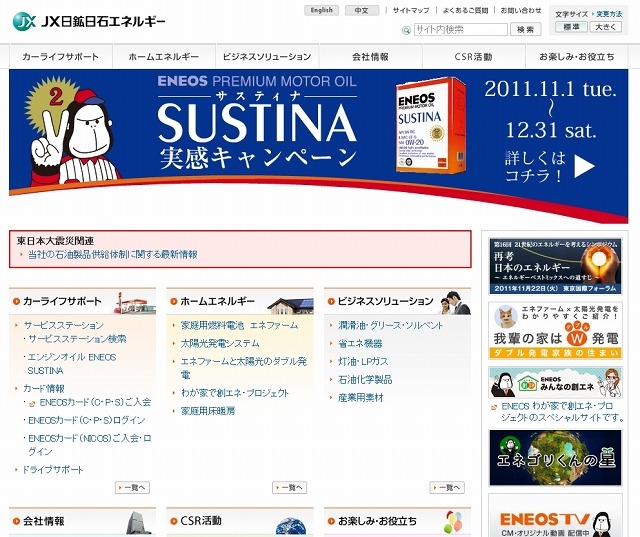Open エンジンオイル ENEOS SUSTINA link

click(x=72, y=364)
